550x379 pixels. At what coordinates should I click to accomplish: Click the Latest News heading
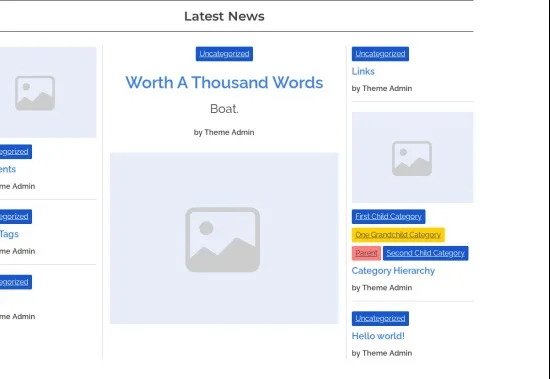[224, 16]
